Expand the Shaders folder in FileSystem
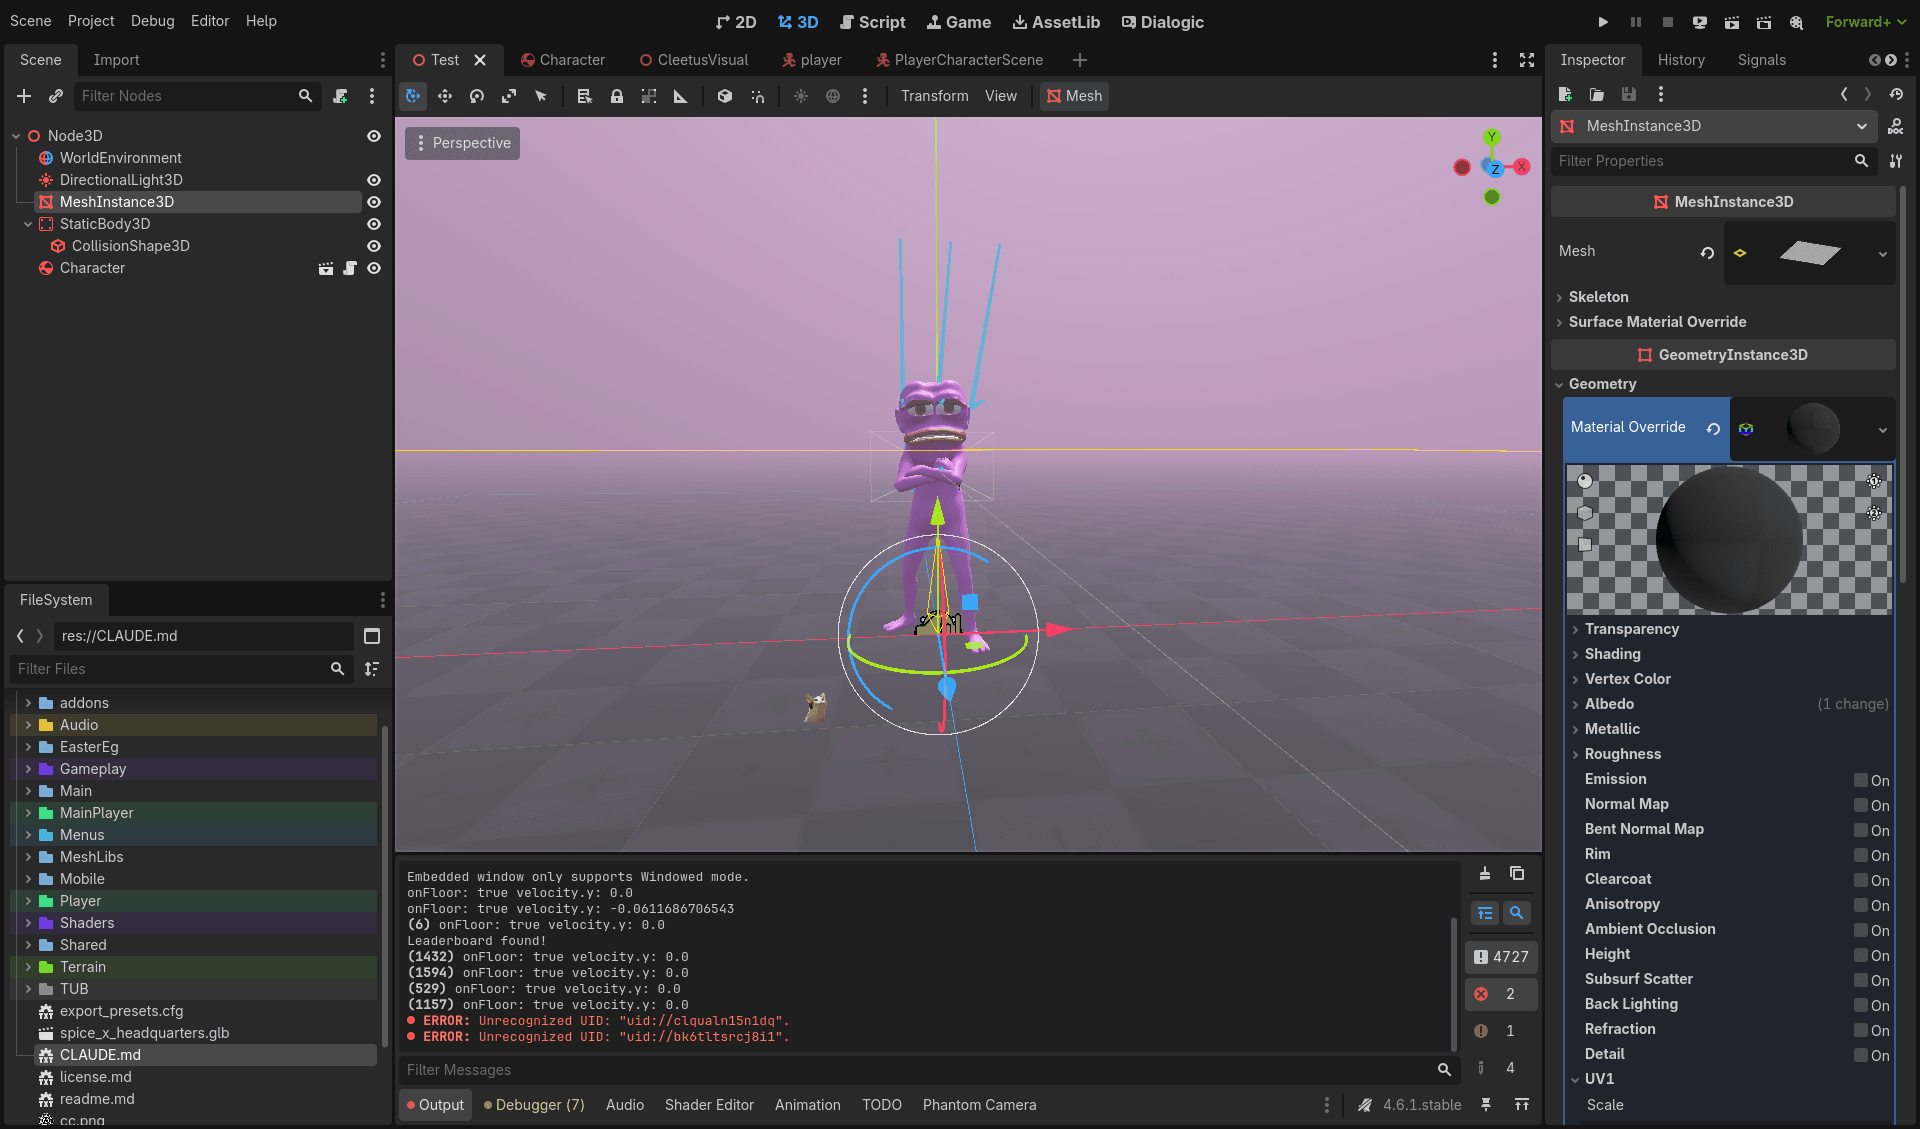 [x=28, y=923]
